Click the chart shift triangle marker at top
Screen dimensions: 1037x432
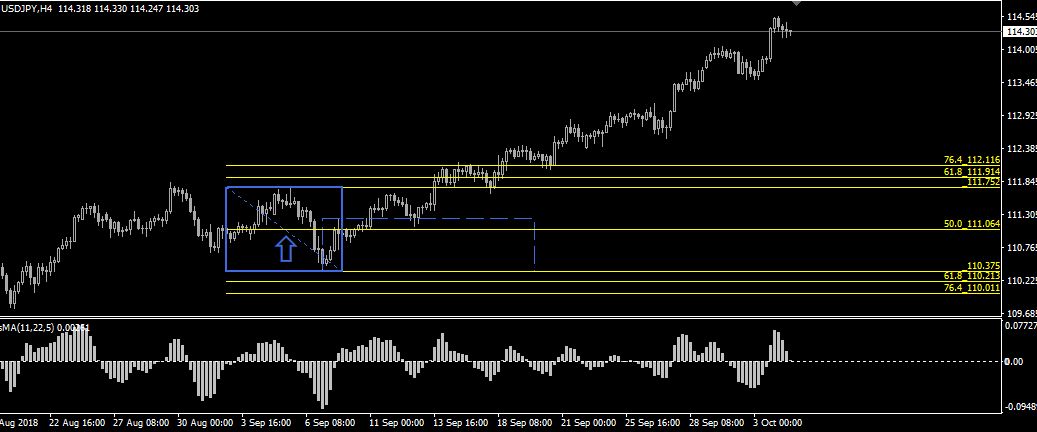[797, 3]
